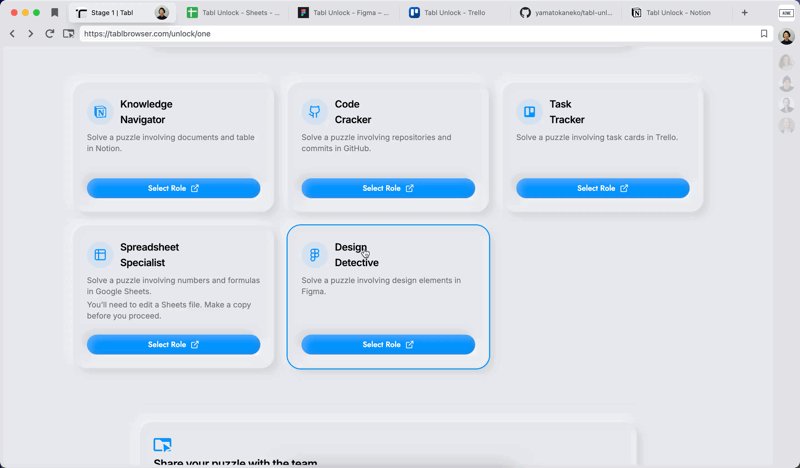Click the Spreadsheet Specialist card title
Image resolution: width=800 pixels, height=468 pixels.
point(149,255)
